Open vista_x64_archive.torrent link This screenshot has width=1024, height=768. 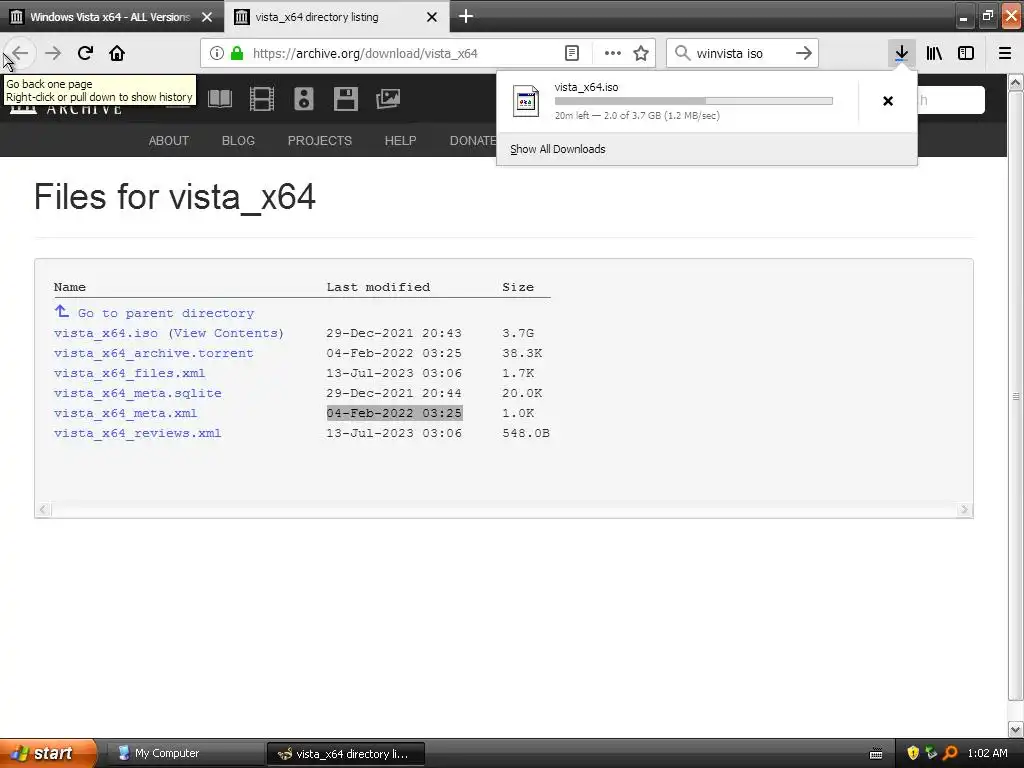point(153,353)
